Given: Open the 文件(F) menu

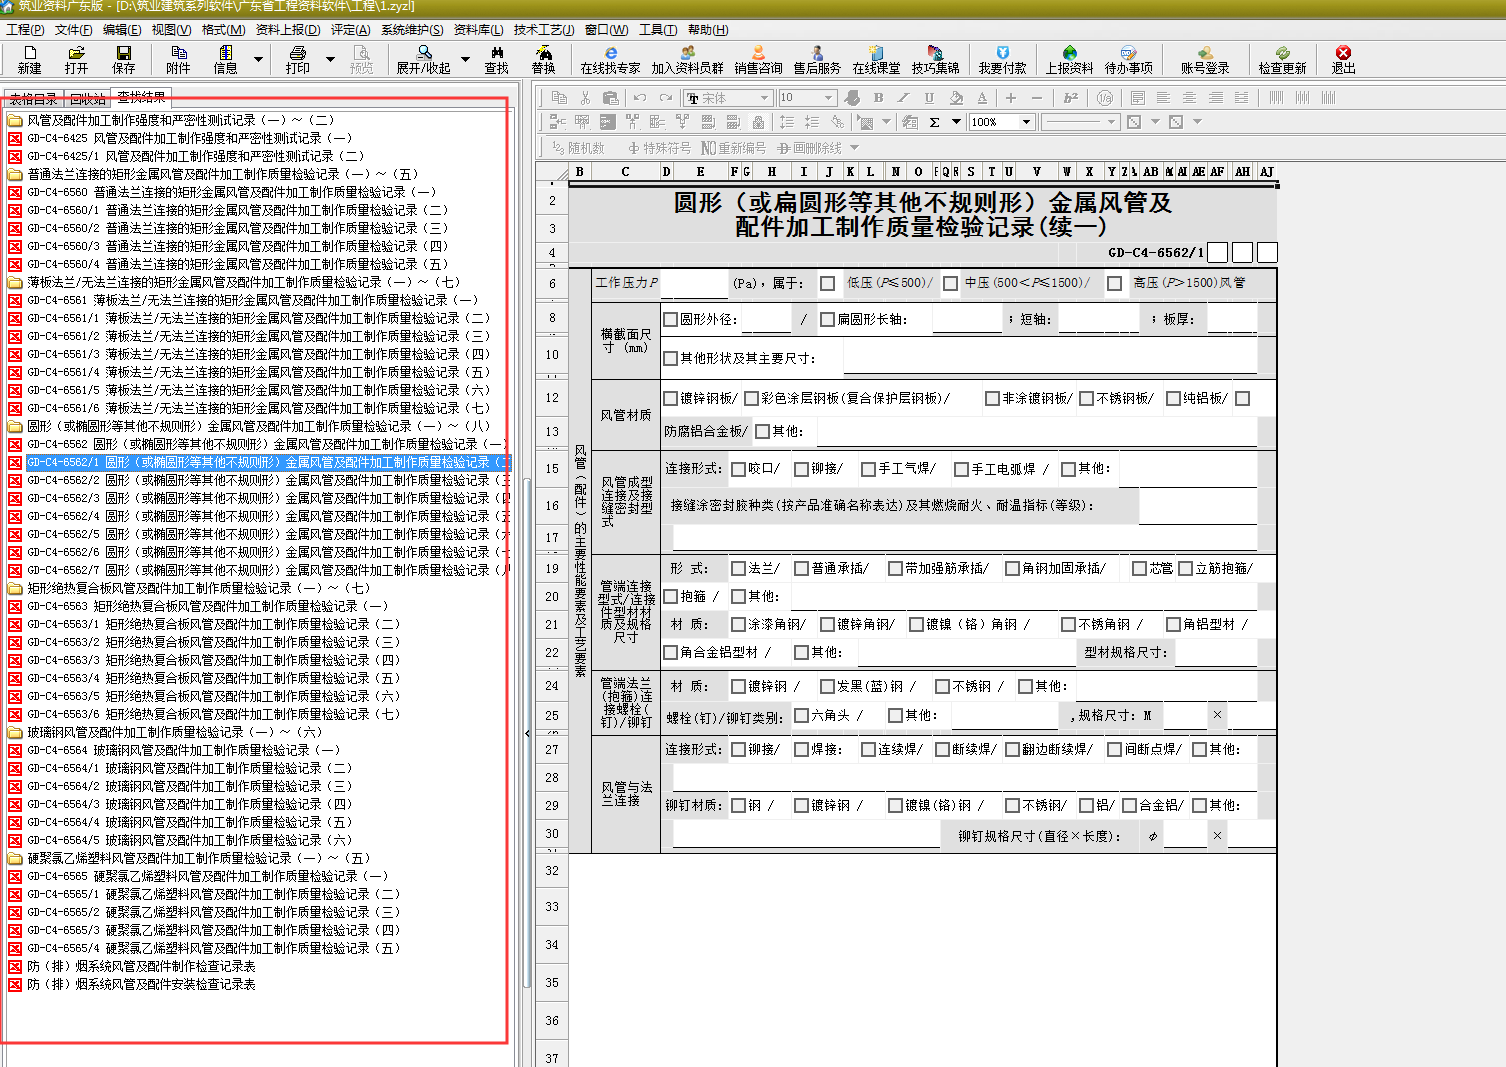Looking at the screenshot, I should pos(74,30).
